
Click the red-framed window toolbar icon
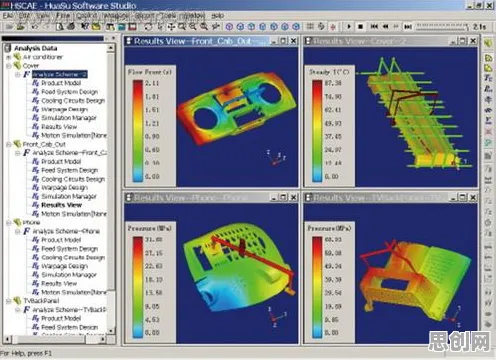click(133, 27)
